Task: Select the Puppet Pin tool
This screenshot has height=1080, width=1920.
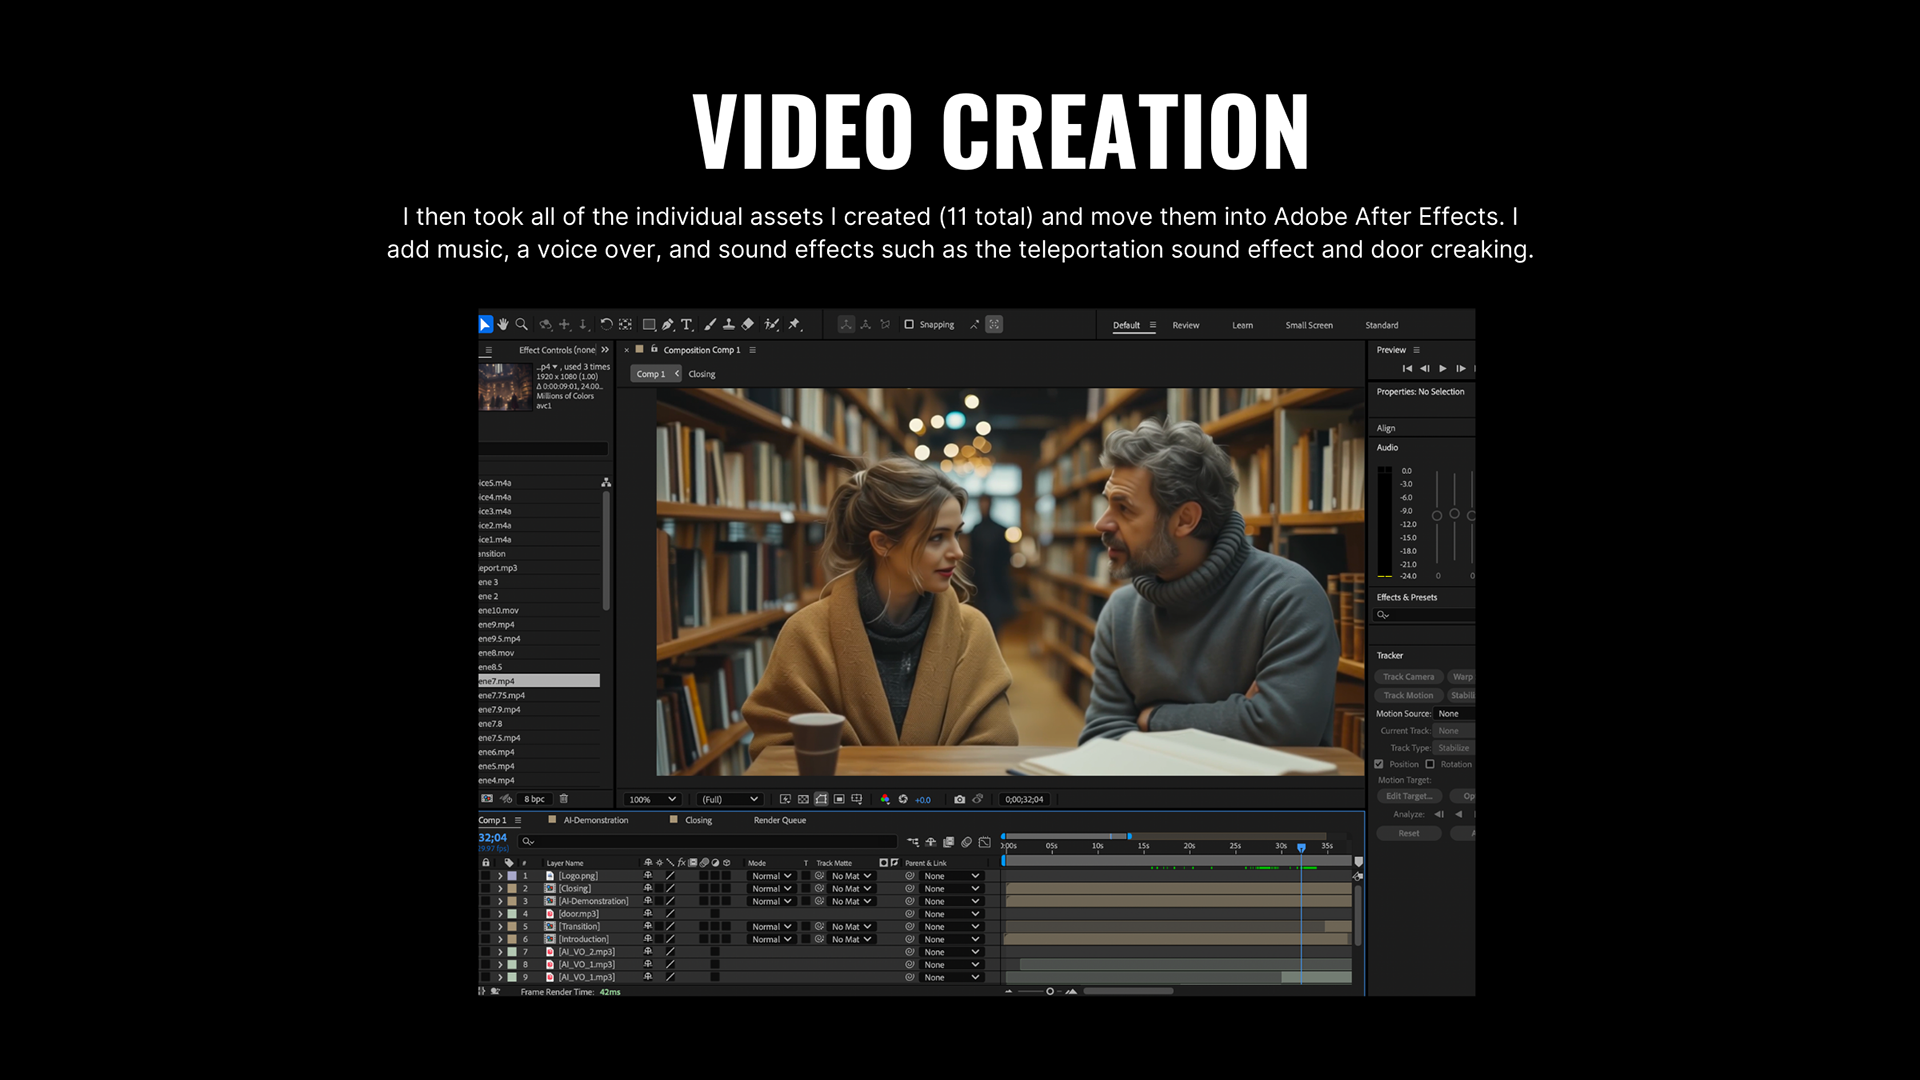Action: tap(795, 324)
